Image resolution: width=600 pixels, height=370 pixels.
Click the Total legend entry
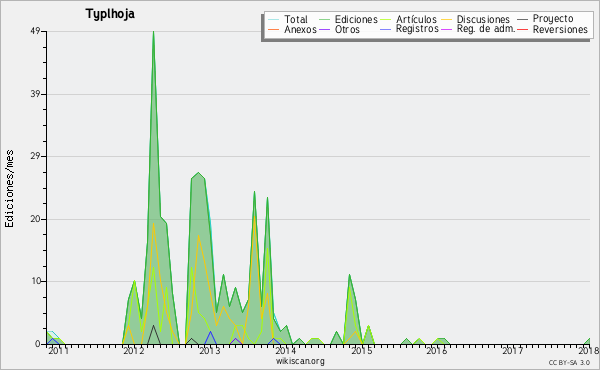point(288,19)
